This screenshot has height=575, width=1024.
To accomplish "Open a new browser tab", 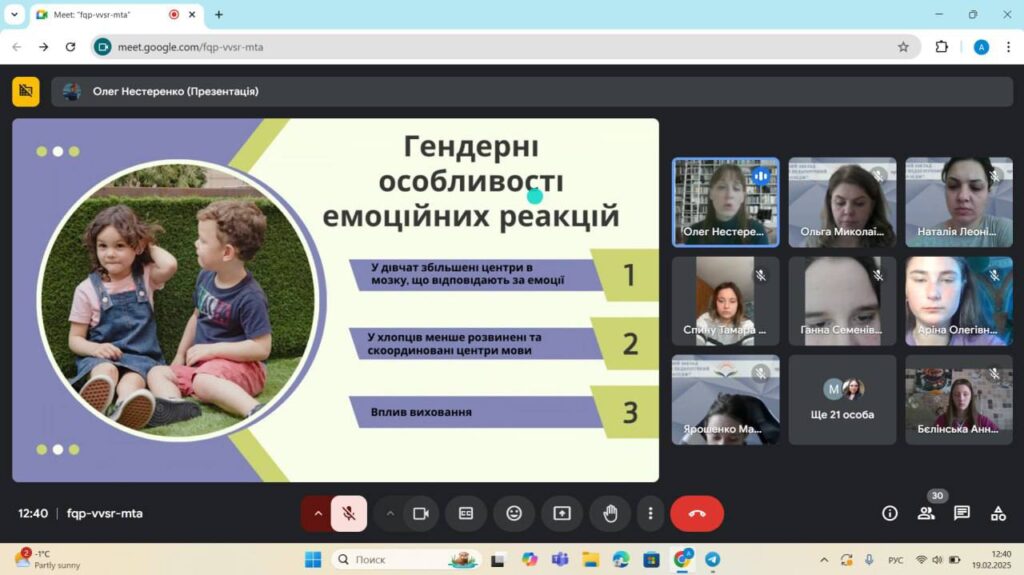I will pyautogui.click(x=219, y=15).
